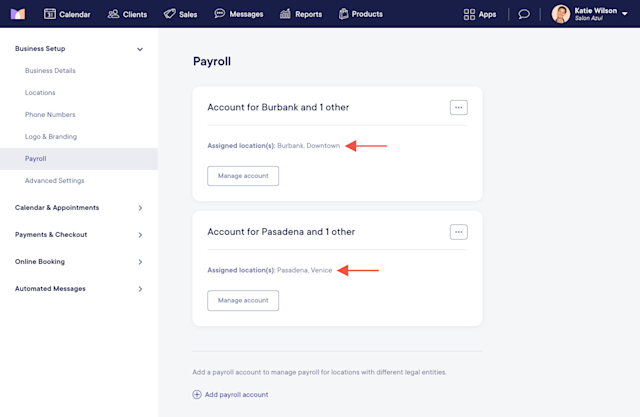Open more options for Burbank account

[x=458, y=108]
